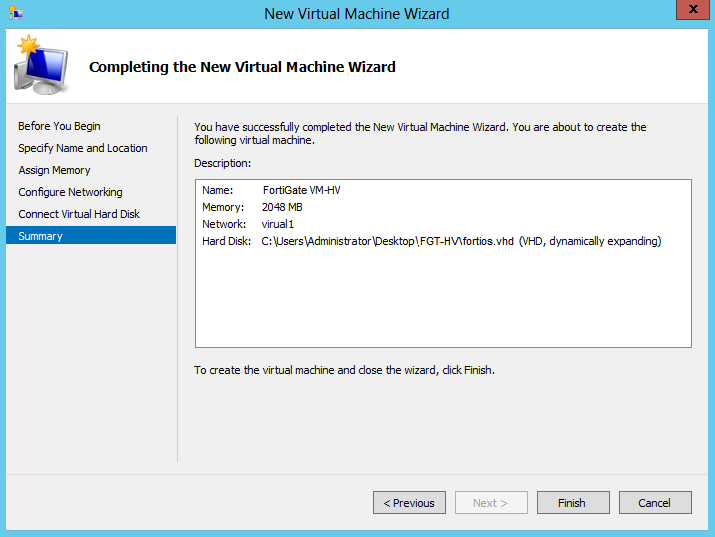Cancel the New Virtual Machine Wizard

(655, 502)
